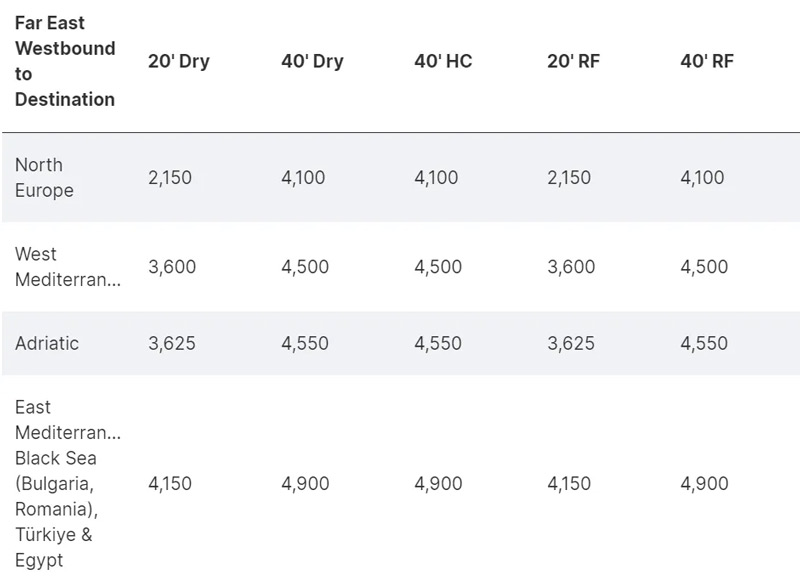Click Adriatic 20' Dry value 3,625
800x578 pixels.
(x=172, y=343)
